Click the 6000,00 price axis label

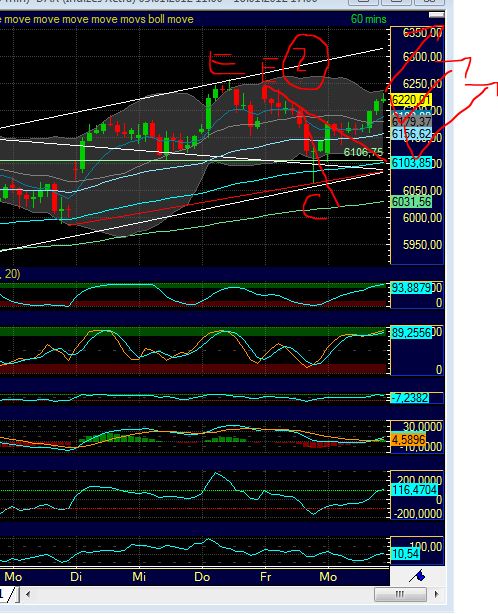[422, 217]
